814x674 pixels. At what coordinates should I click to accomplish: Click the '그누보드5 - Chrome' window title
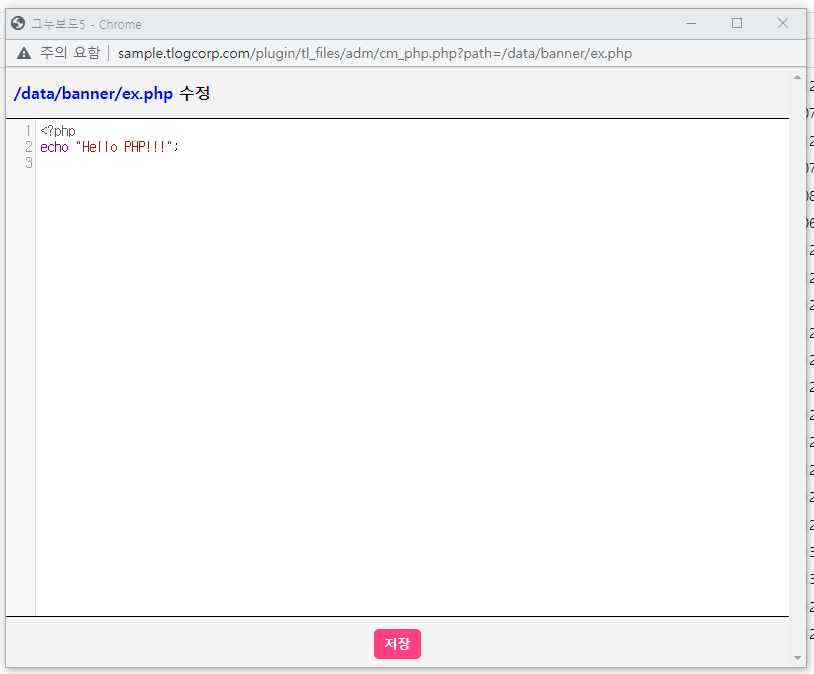(x=86, y=24)
